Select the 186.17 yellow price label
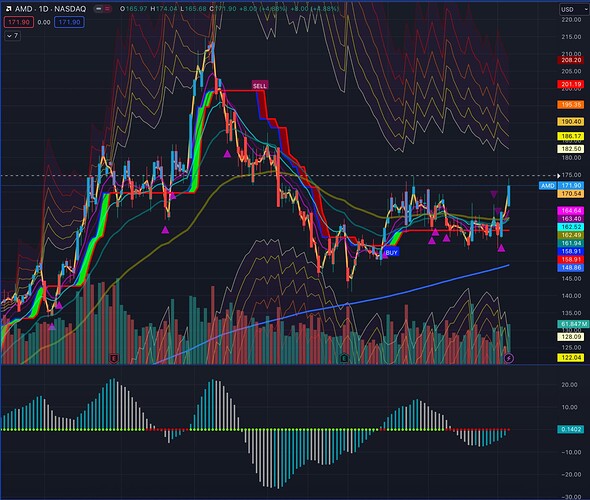 (571, 136)
